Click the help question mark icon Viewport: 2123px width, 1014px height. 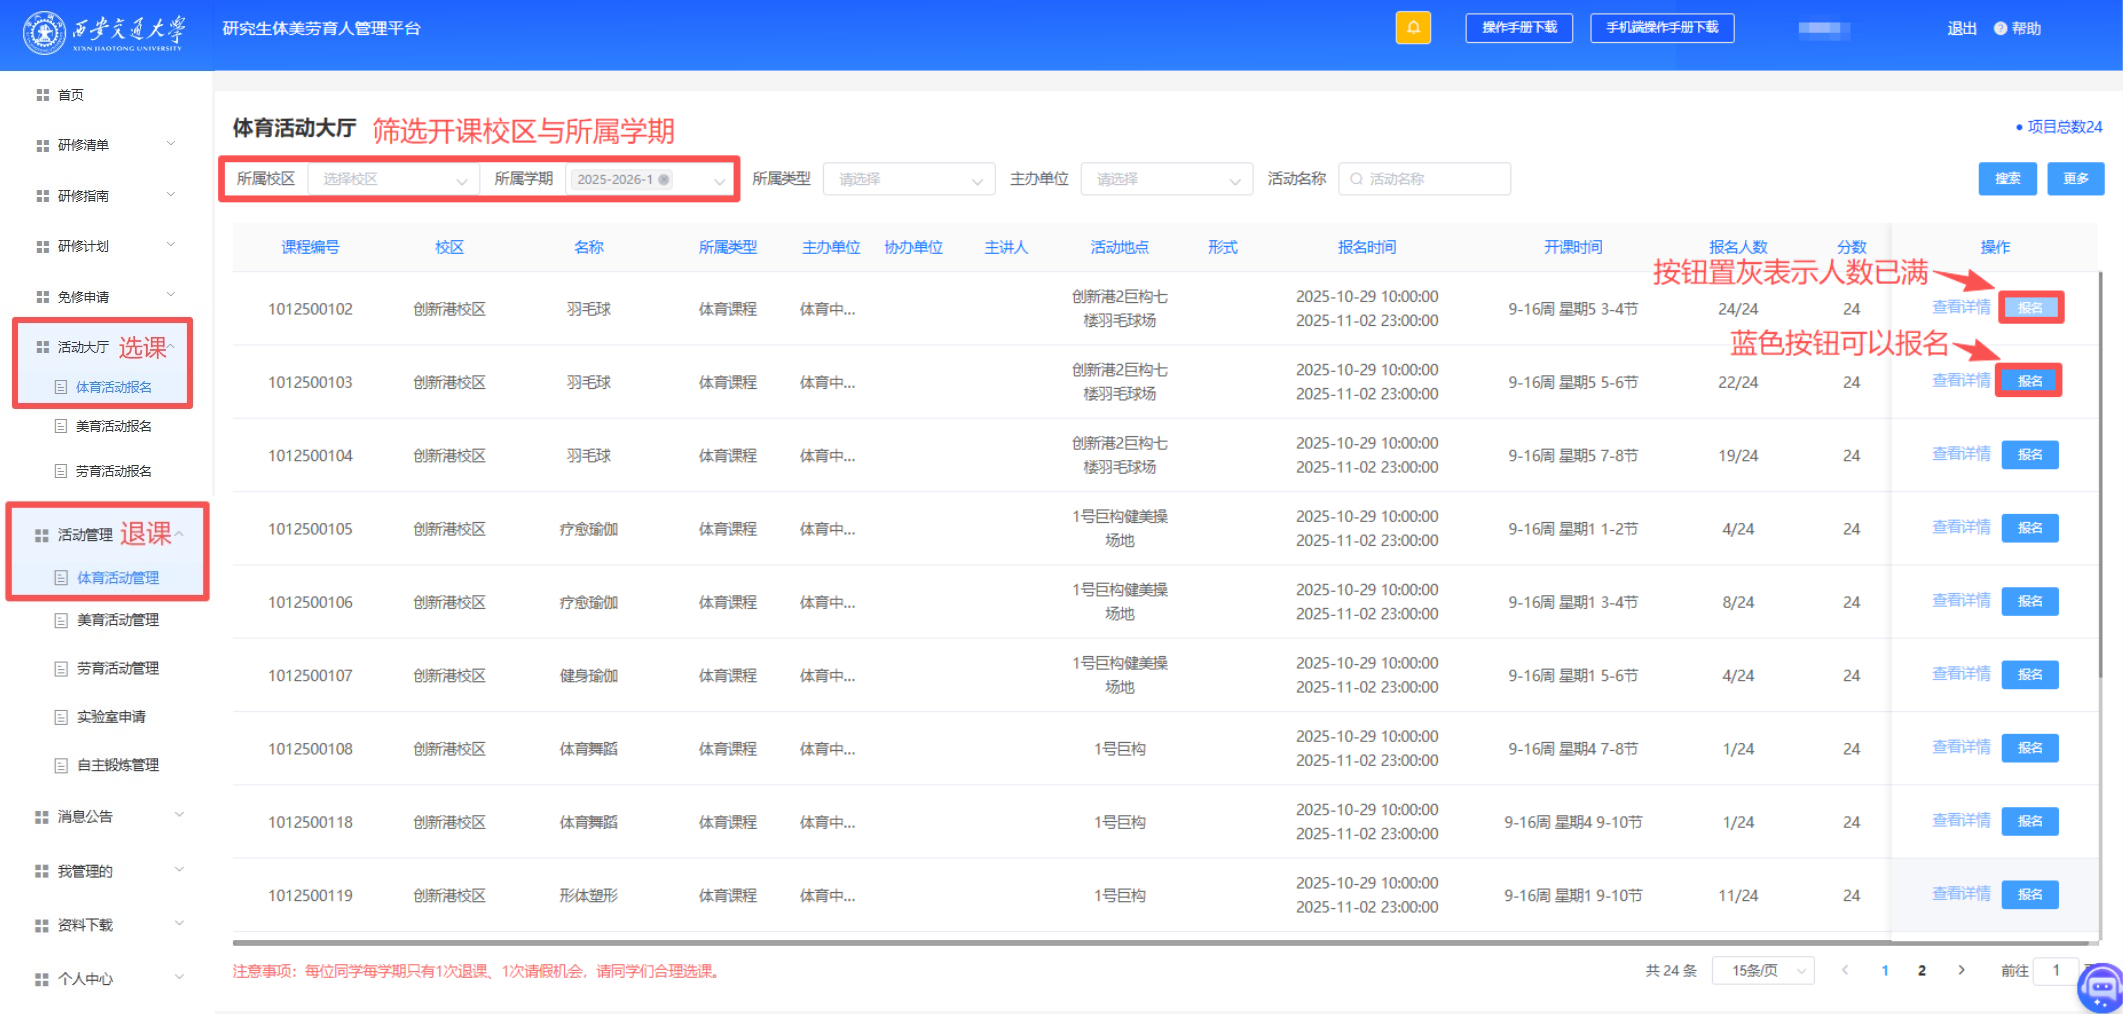(2000, 29)
